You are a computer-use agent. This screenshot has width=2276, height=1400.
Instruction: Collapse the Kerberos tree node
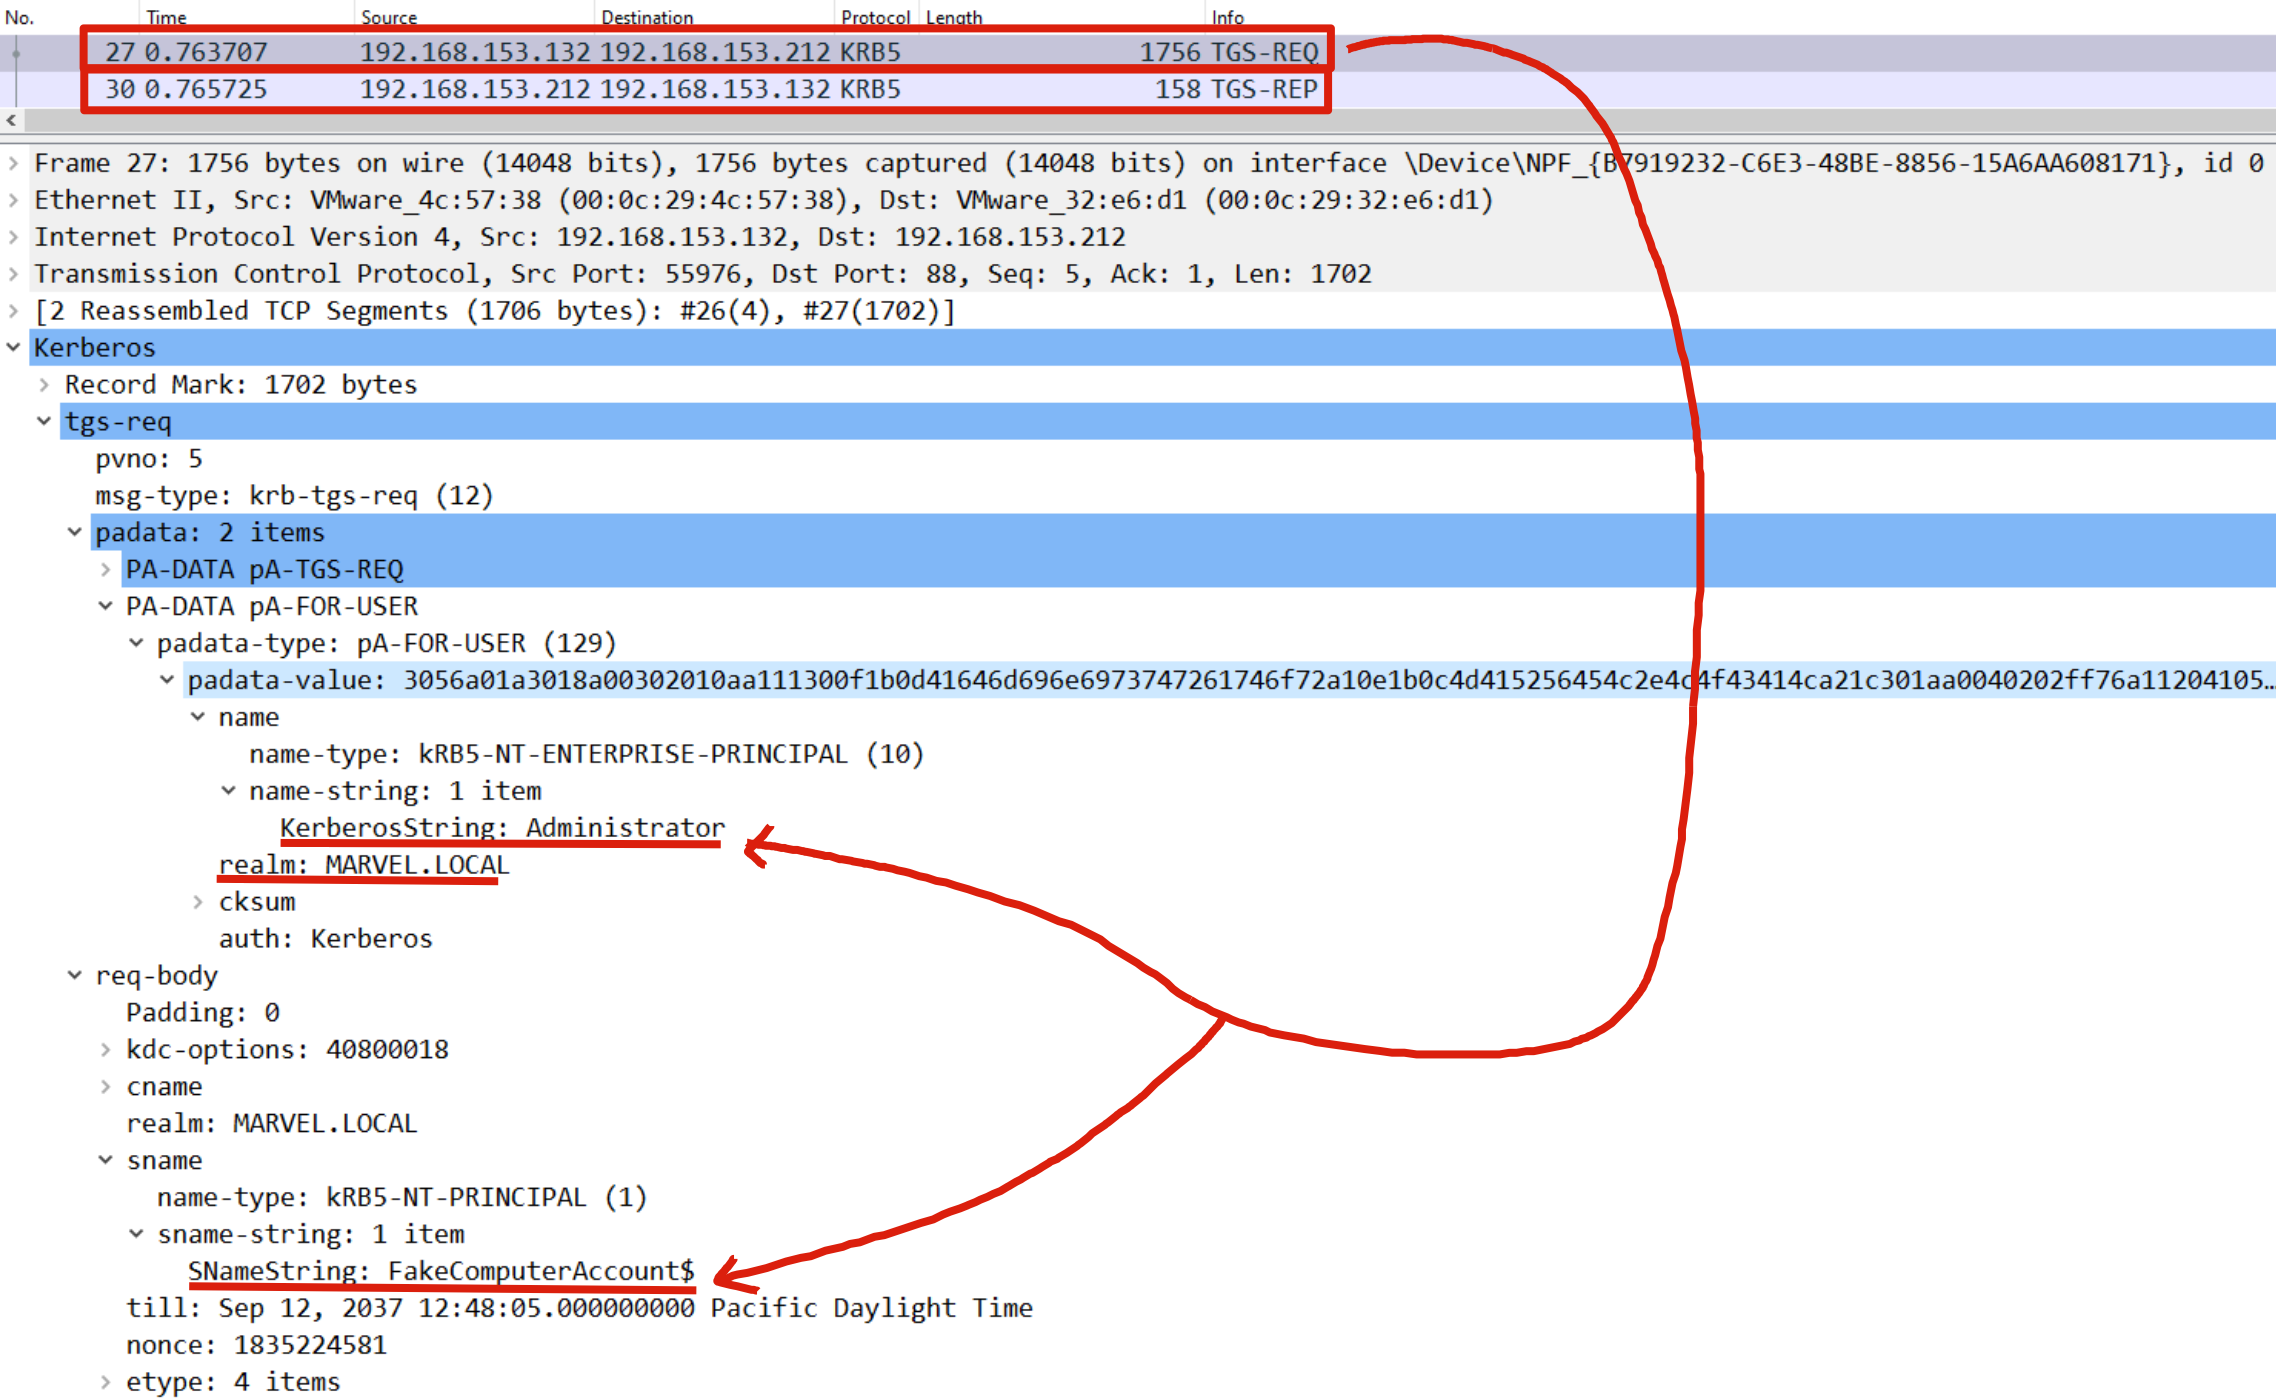(x=13, y=347)
